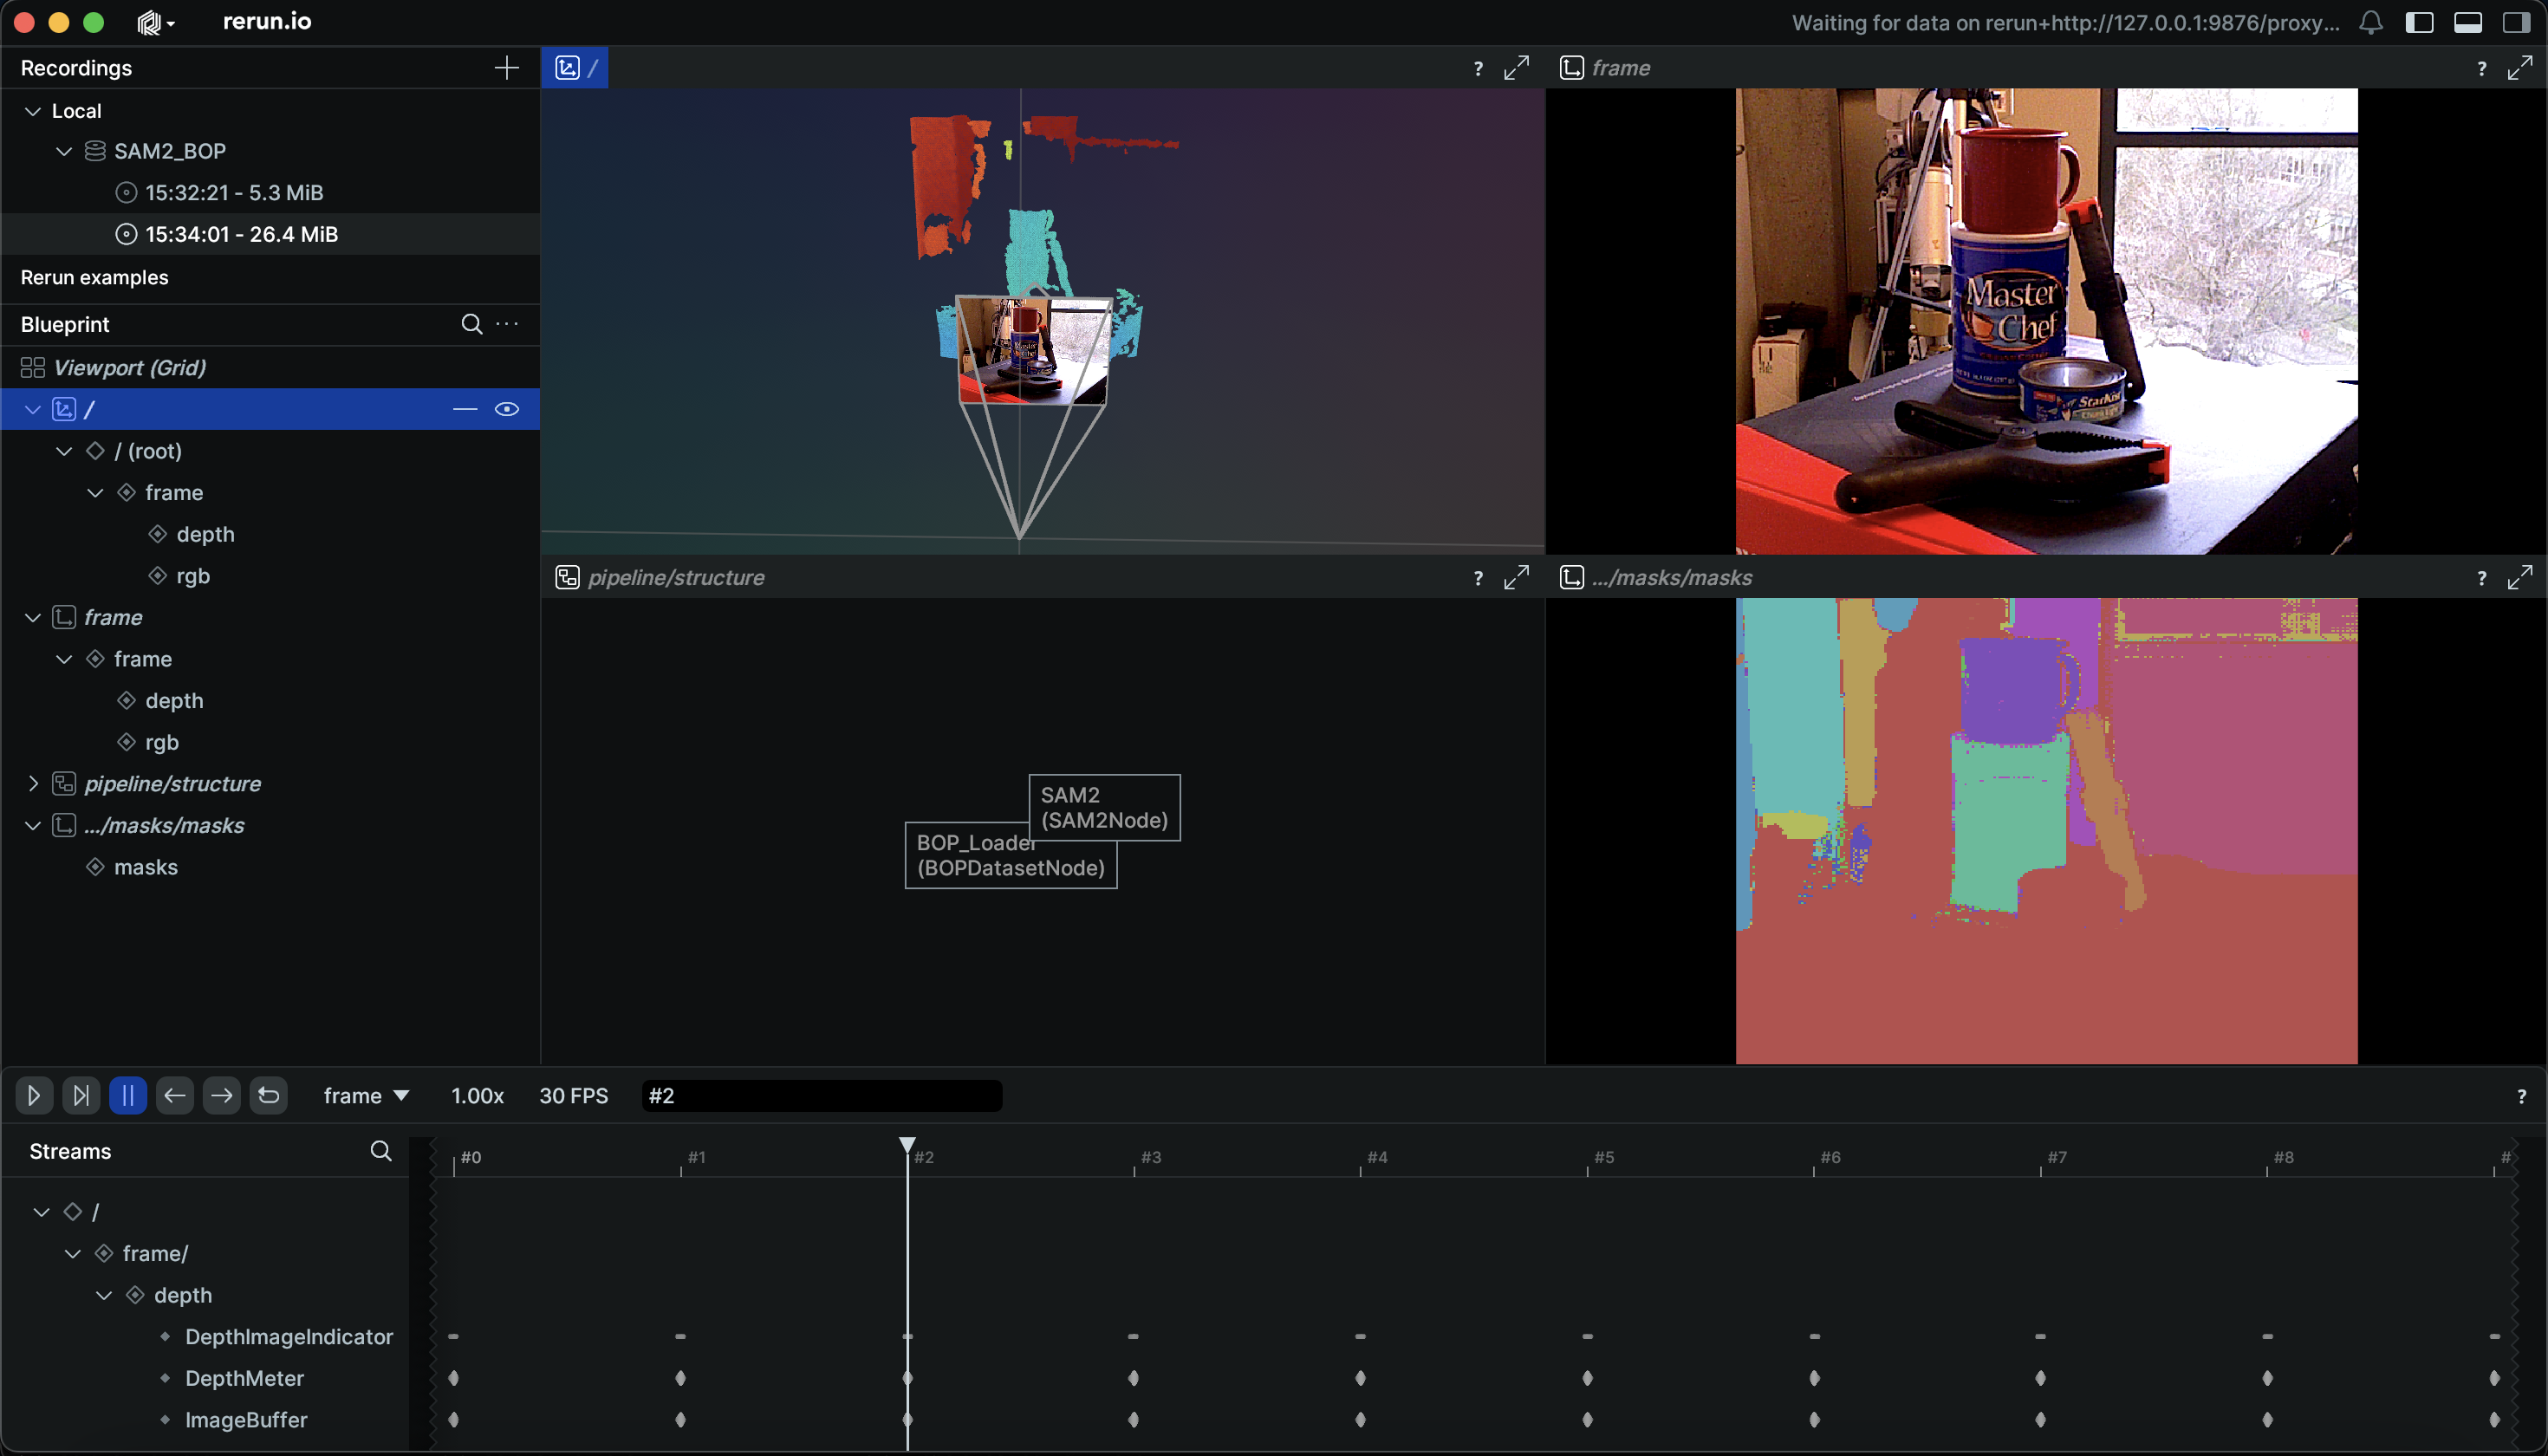Click the help icon of the frame view
2548x1456 pixels.
(2481, 68)
